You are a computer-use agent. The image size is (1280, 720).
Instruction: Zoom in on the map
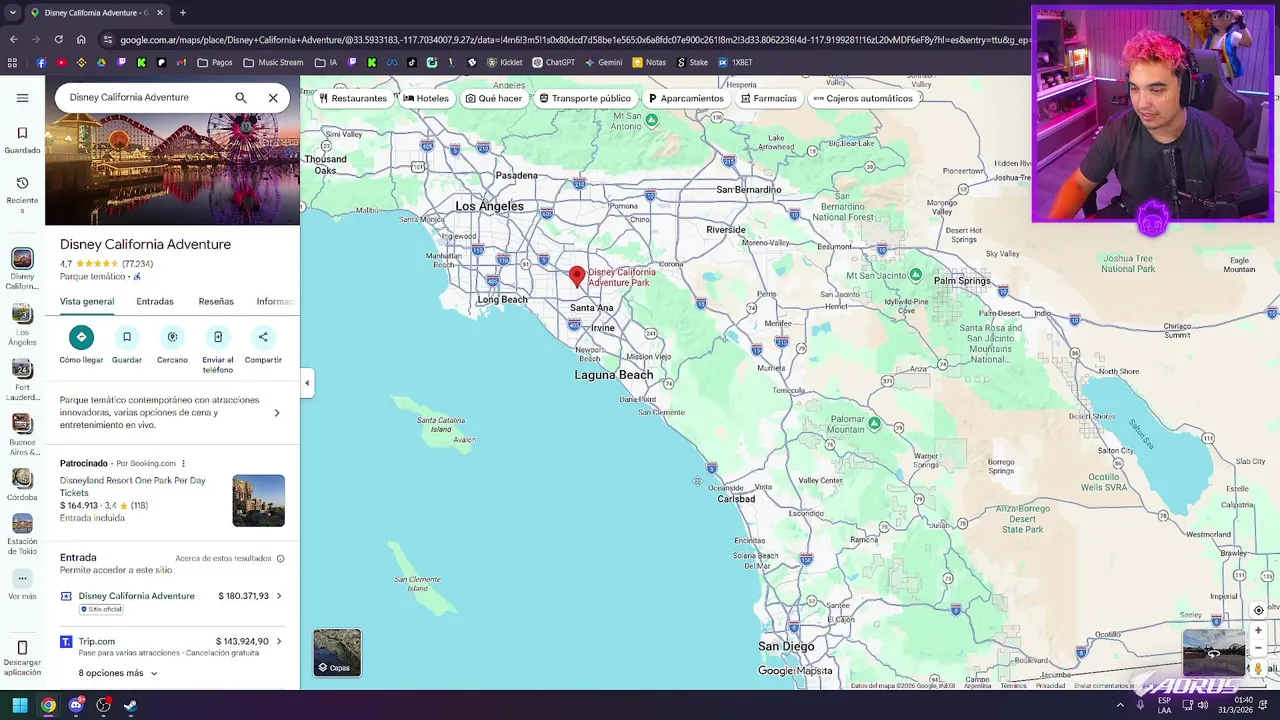coord(1258,631)
